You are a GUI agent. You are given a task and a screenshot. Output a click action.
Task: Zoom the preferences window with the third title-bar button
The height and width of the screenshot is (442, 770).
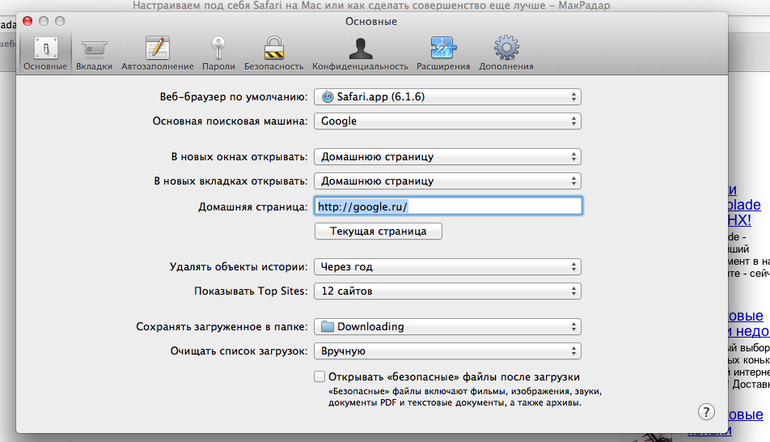pos(60,21)
